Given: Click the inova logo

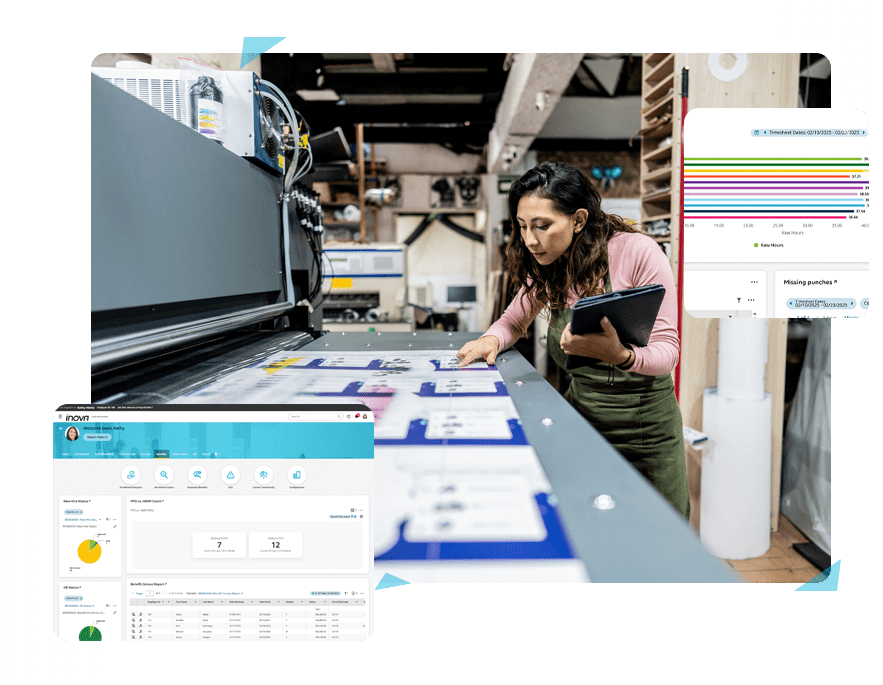Looking at the screenshot, I should click(77, 417).
